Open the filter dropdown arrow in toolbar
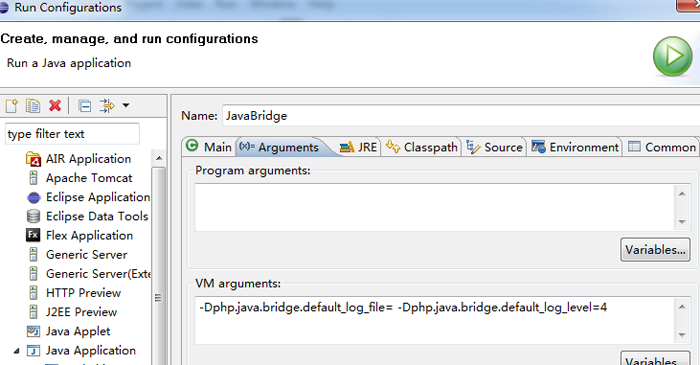 [126, 106]
